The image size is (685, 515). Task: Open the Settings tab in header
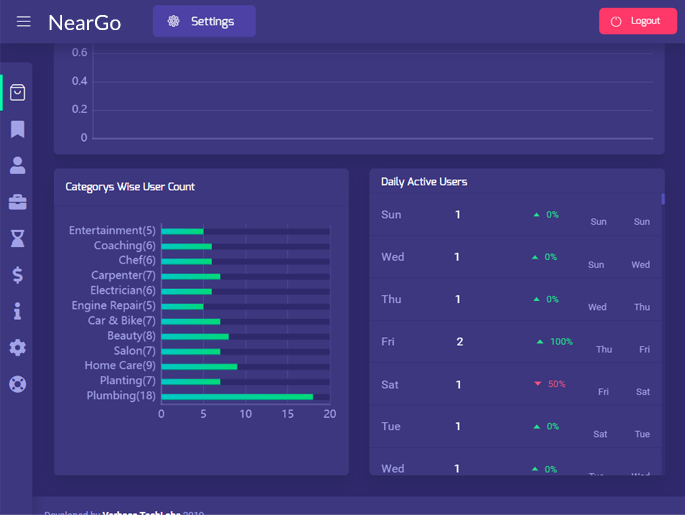coord(204,21)
